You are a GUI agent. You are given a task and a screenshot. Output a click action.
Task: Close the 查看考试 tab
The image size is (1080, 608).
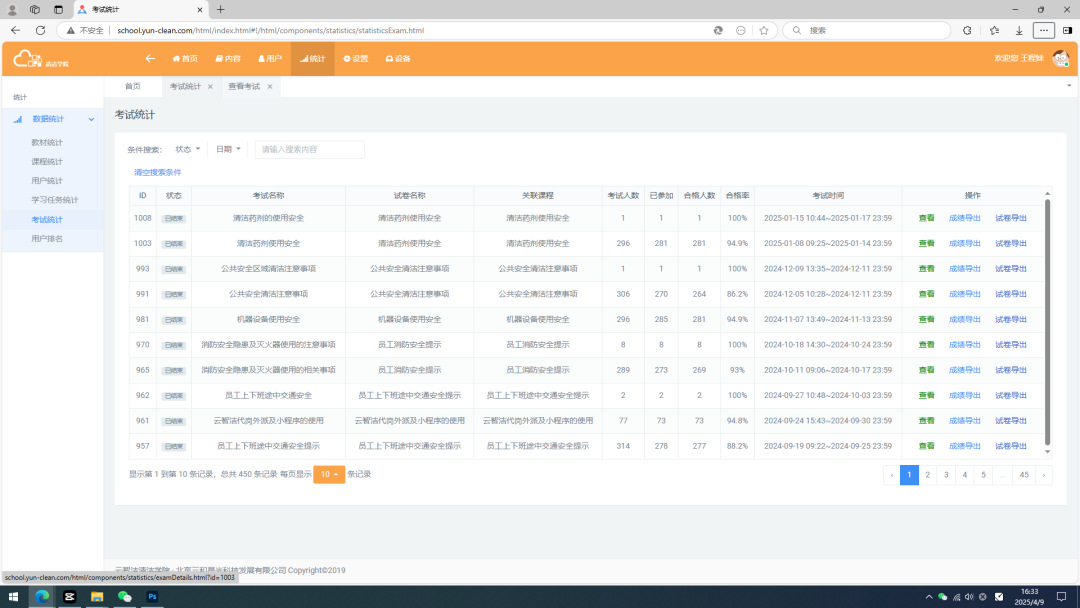[270, 87]
